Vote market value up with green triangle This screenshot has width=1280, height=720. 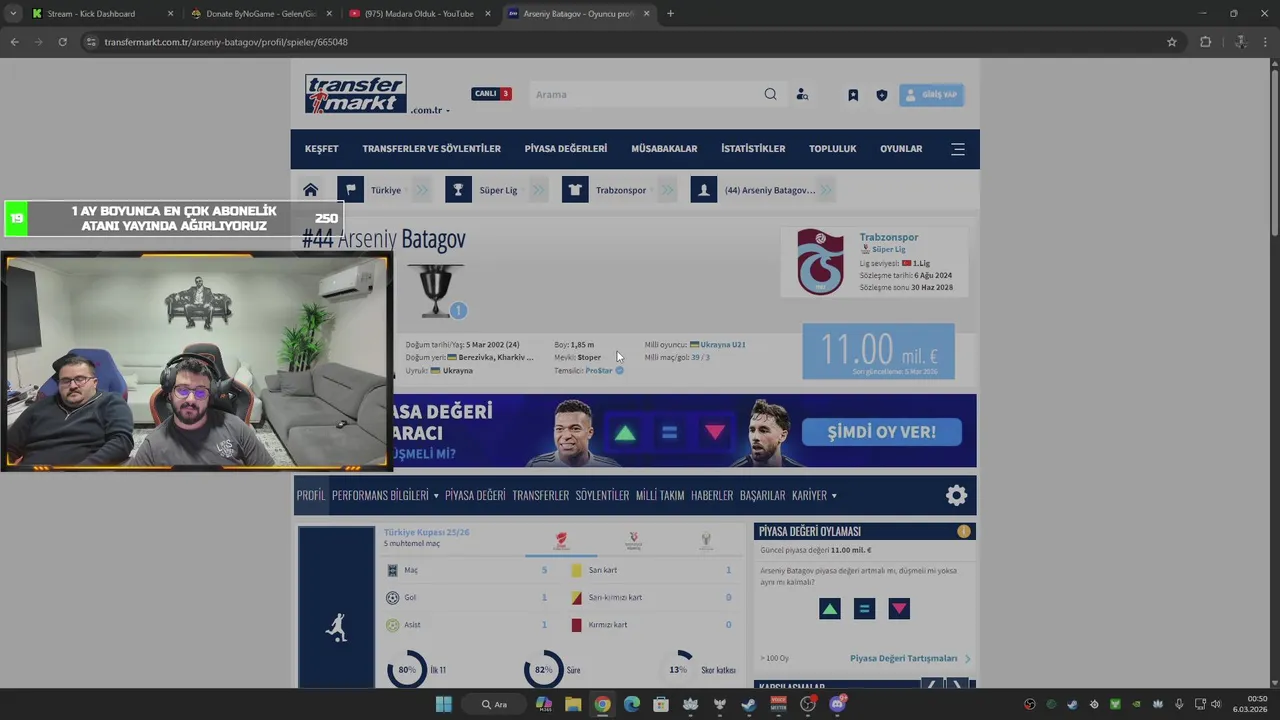coord(830,609)
